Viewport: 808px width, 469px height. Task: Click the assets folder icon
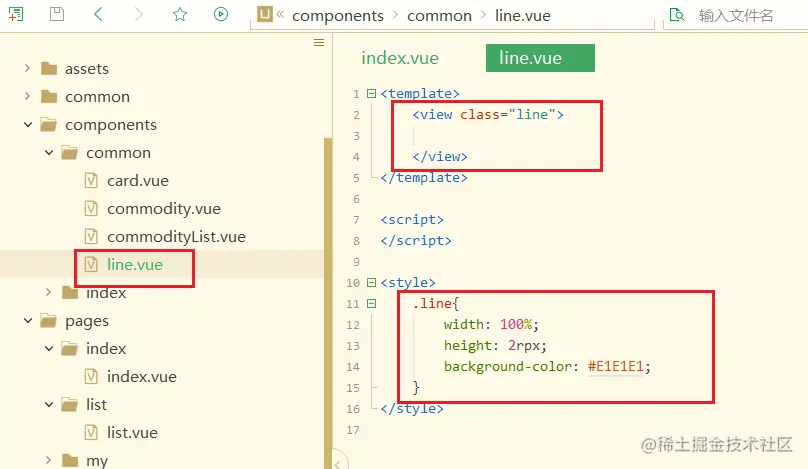49,68
